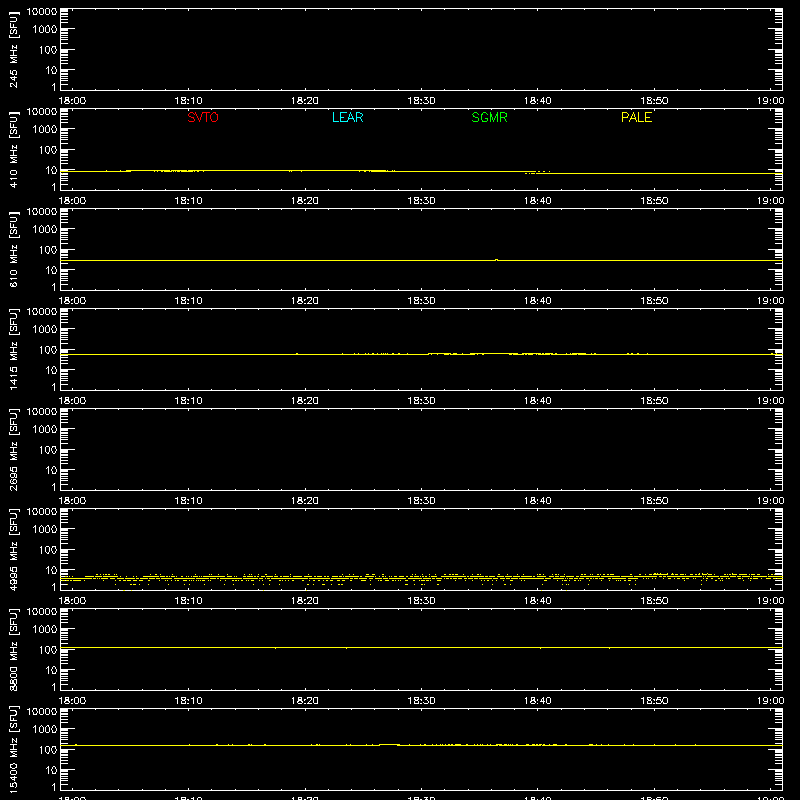Click 18:00 tick under the 610 MHz panel

[x=72, y=301]
